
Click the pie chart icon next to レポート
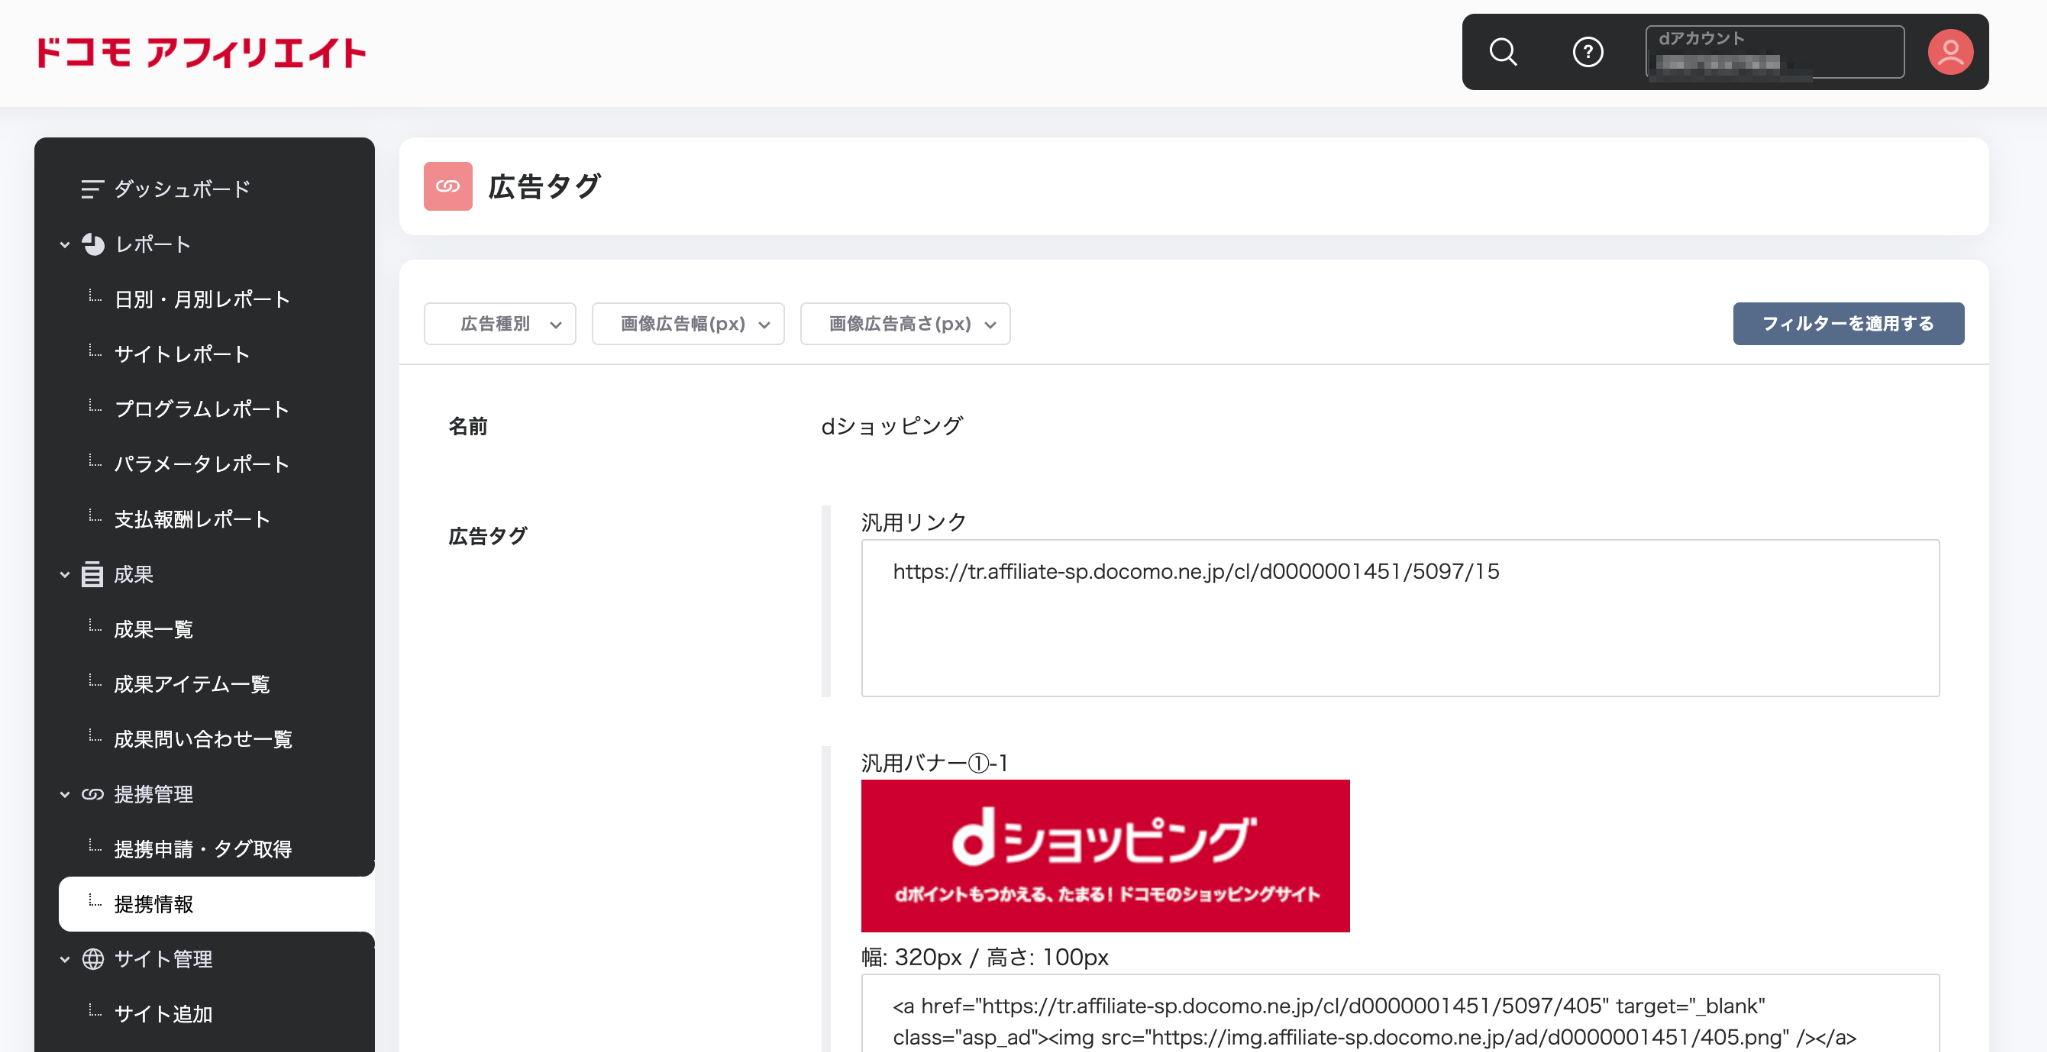click(x=93, y=244)
